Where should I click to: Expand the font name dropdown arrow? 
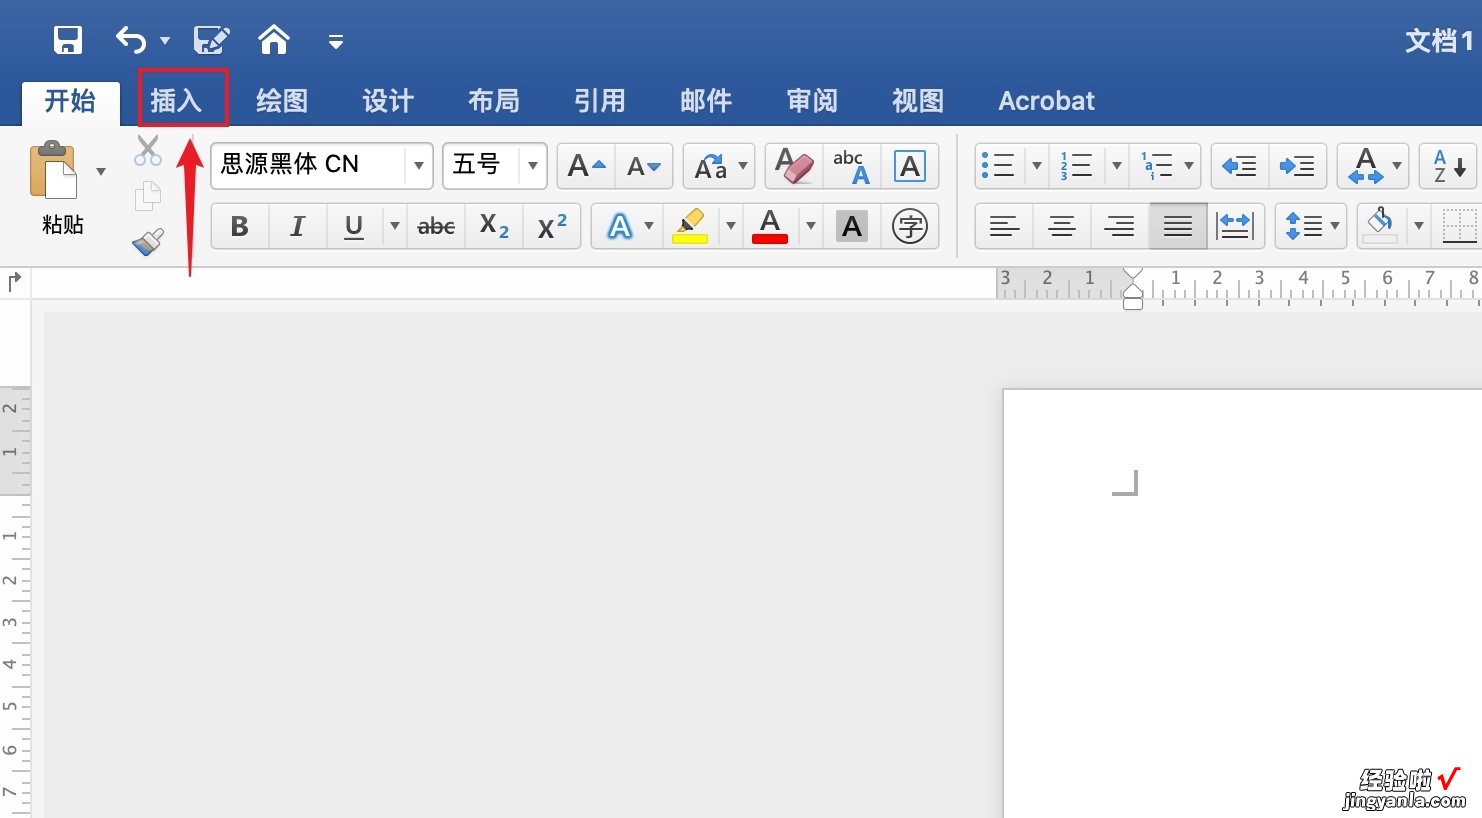419,166
